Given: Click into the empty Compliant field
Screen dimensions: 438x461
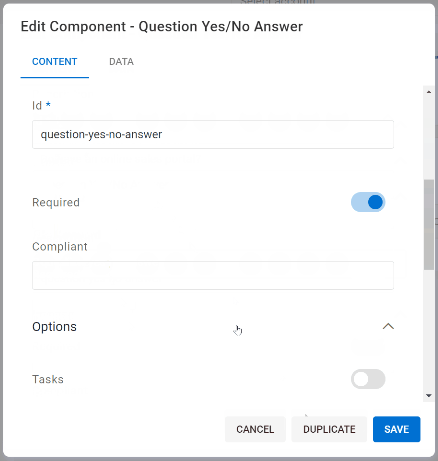Looking at the screenshot, I should [x=213, y=275].
